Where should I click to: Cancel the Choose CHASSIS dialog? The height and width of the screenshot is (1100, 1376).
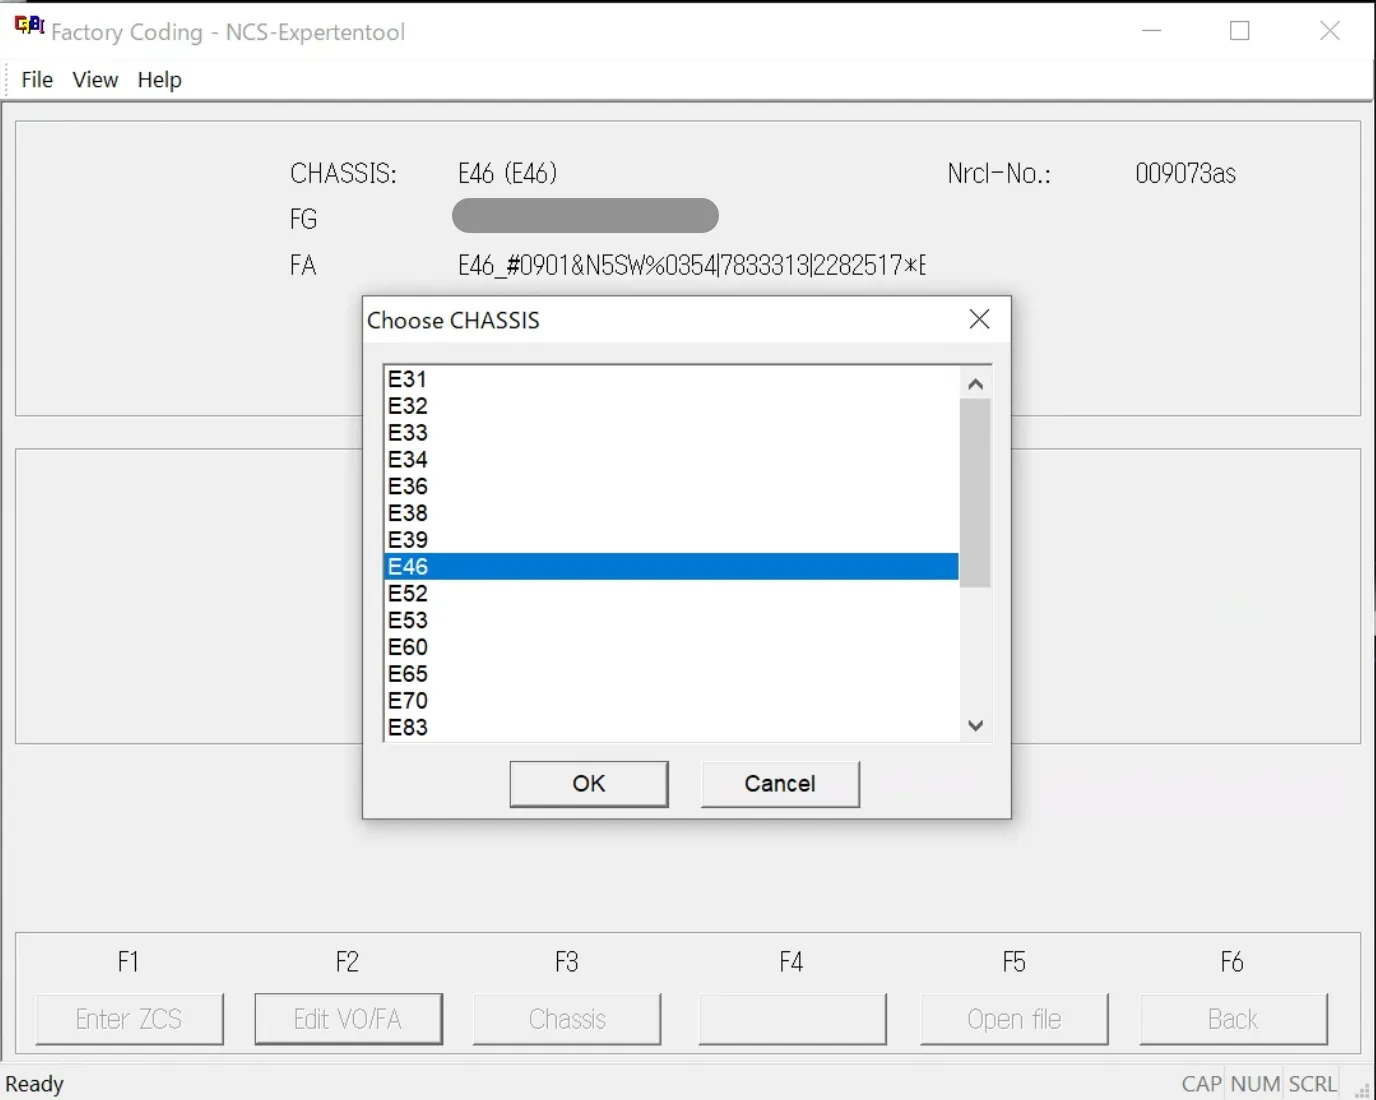pyautogui.click(x=780, y=784)
